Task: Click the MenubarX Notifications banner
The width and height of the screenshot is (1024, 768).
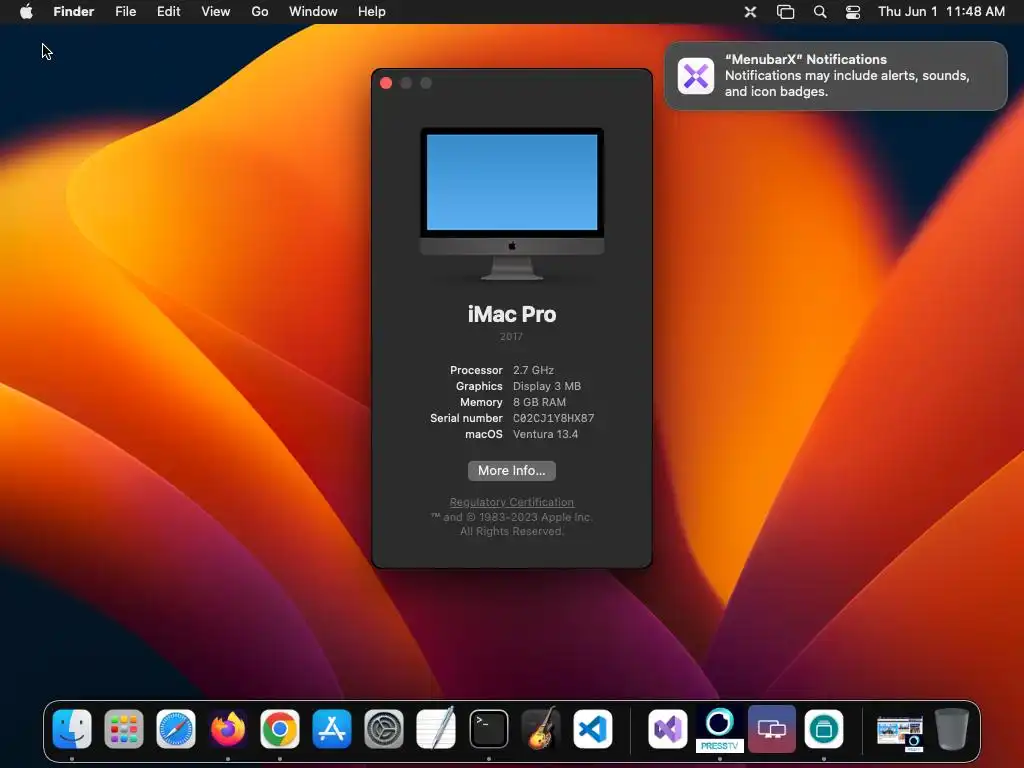Action: pos(836,76)
